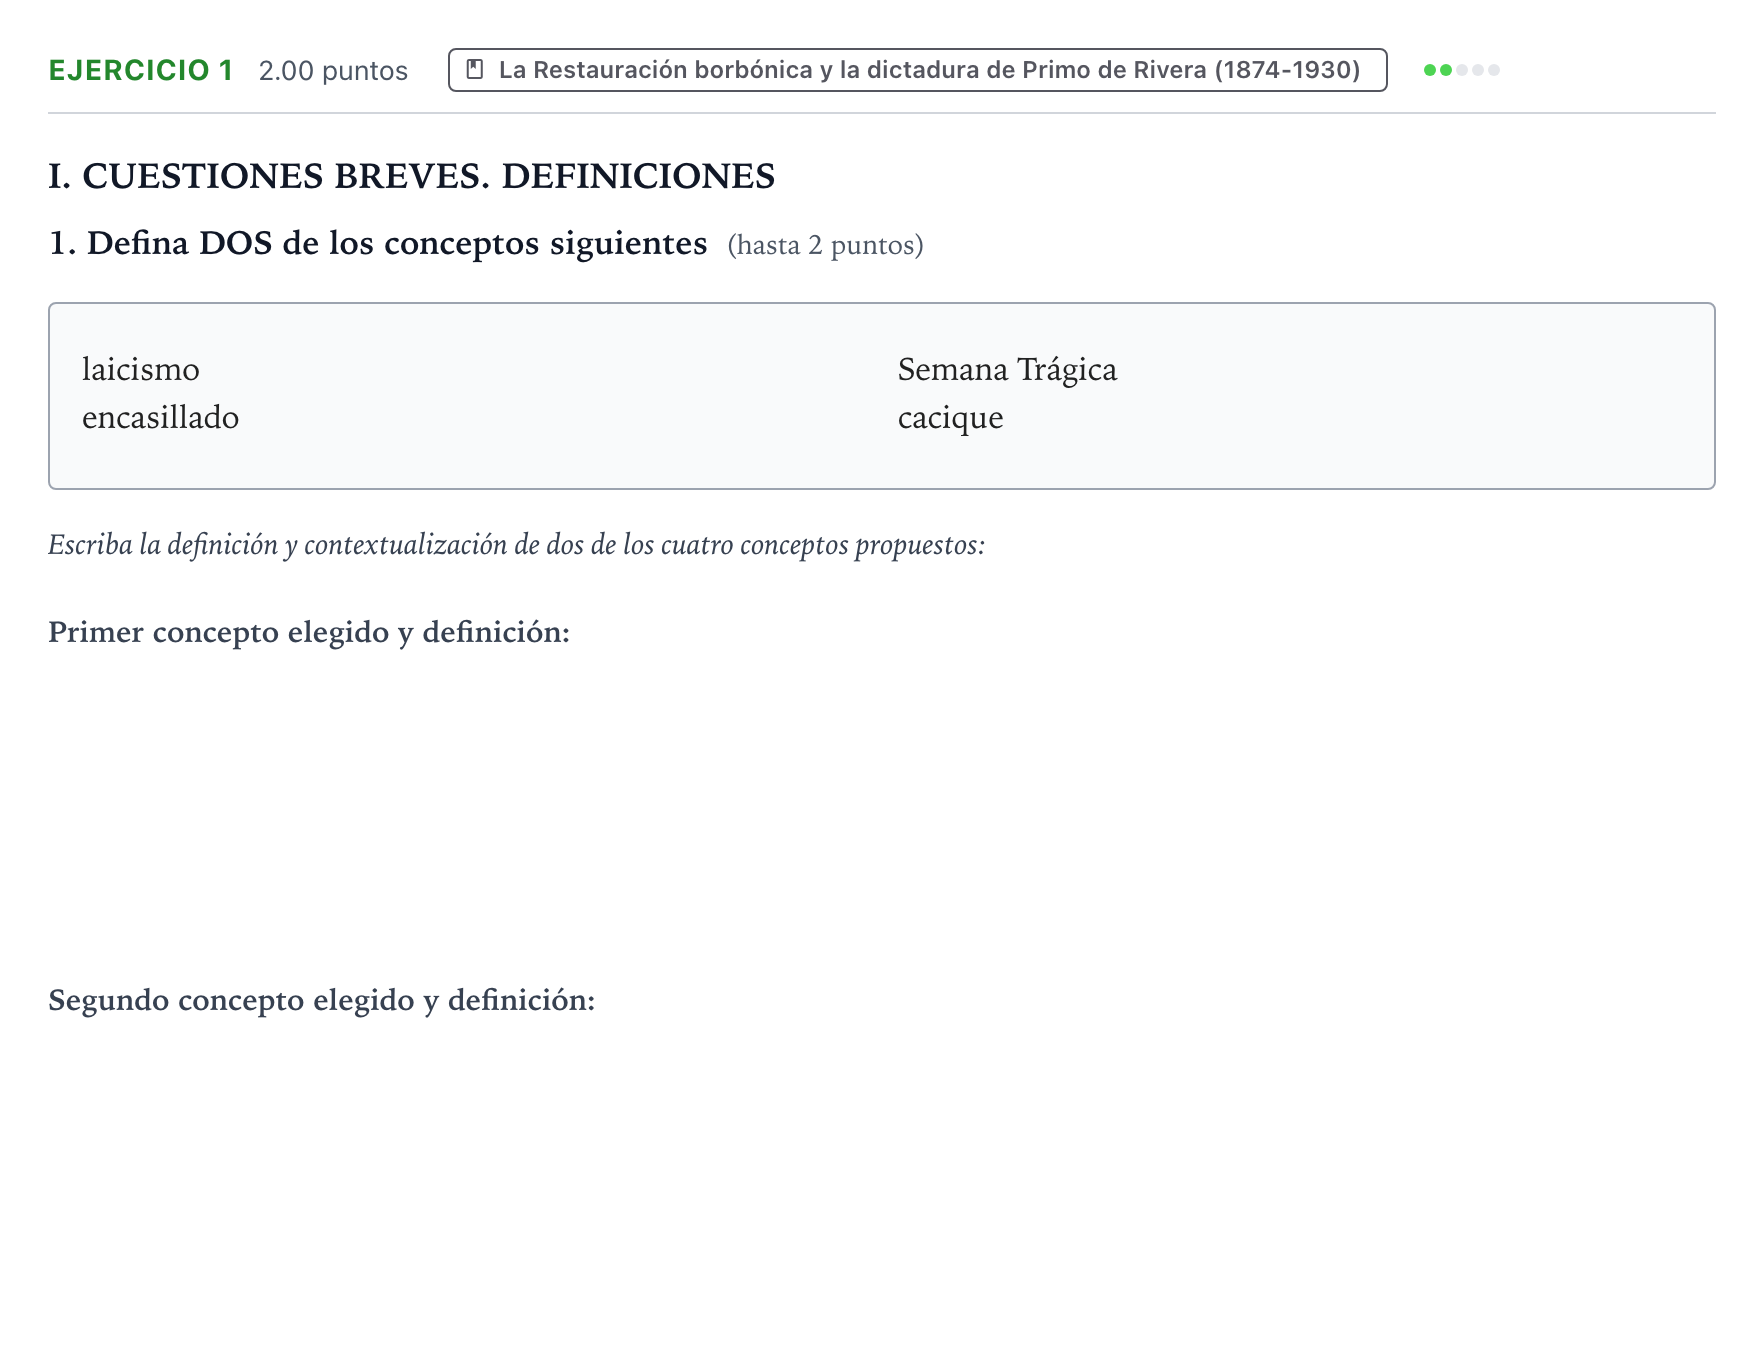Click the second green difficulty dot

click(x=1446, y=70)
